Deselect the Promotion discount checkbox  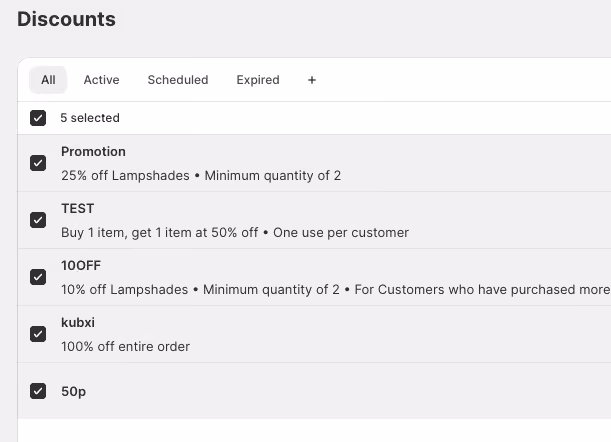click(38, 163)
